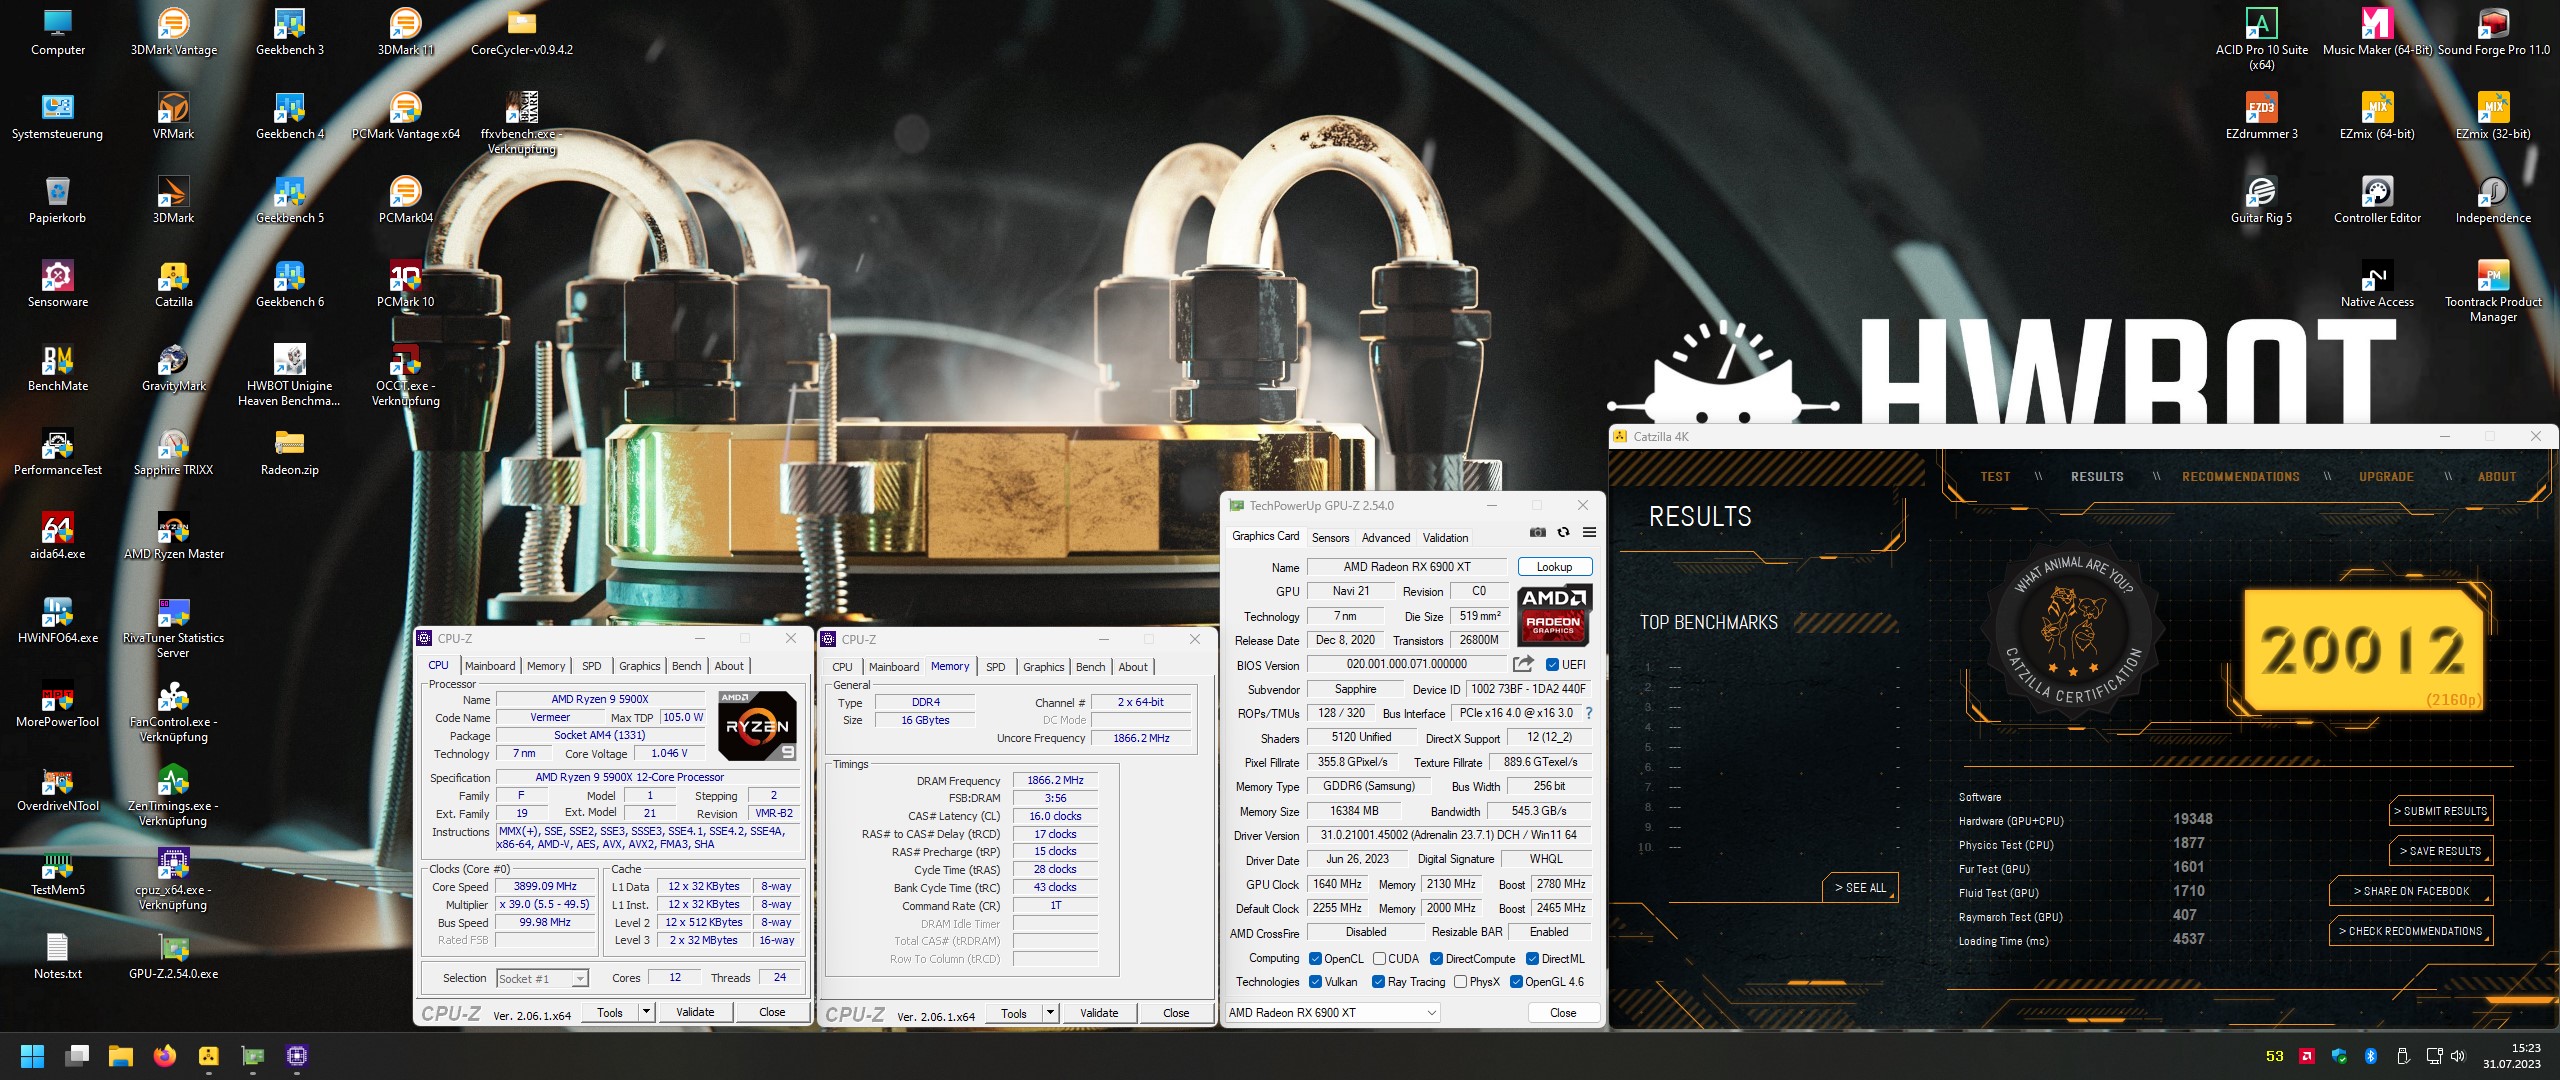Click the 20012 score badge in Catzilla
Screen dimensions: 2560x1080
click(2365, 650)
